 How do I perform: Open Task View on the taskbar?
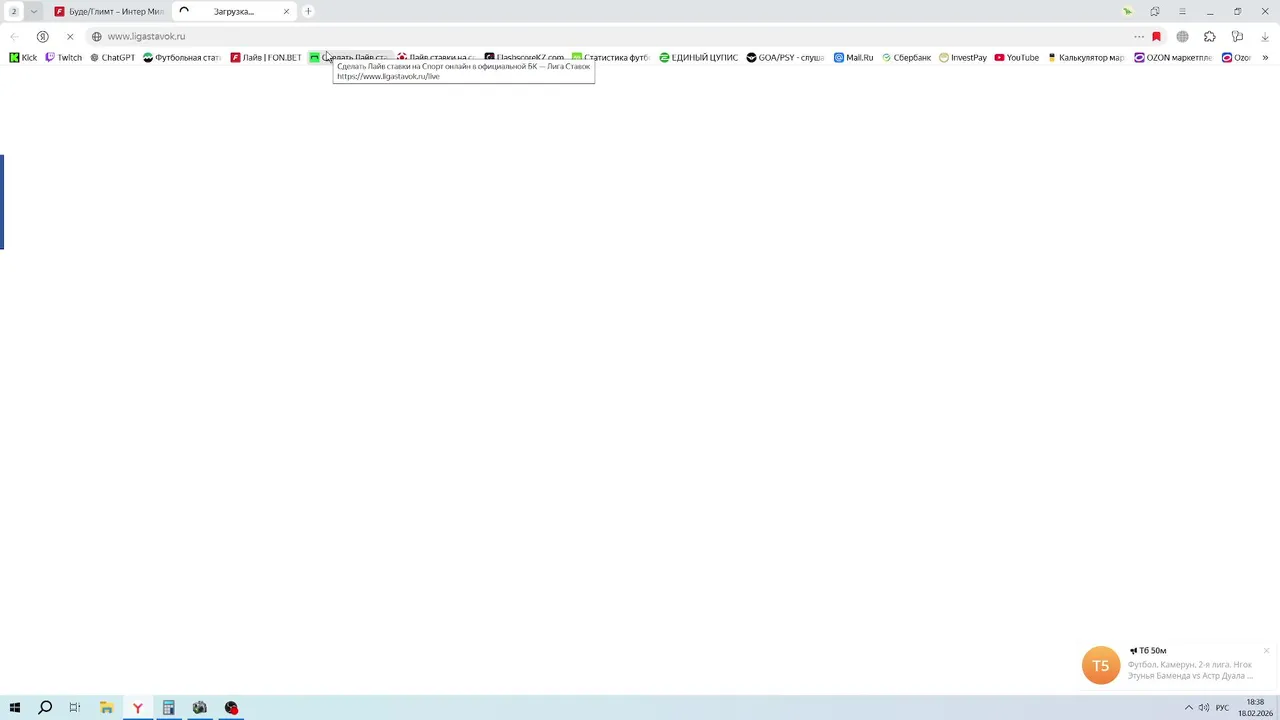click(x=75, y=708)
